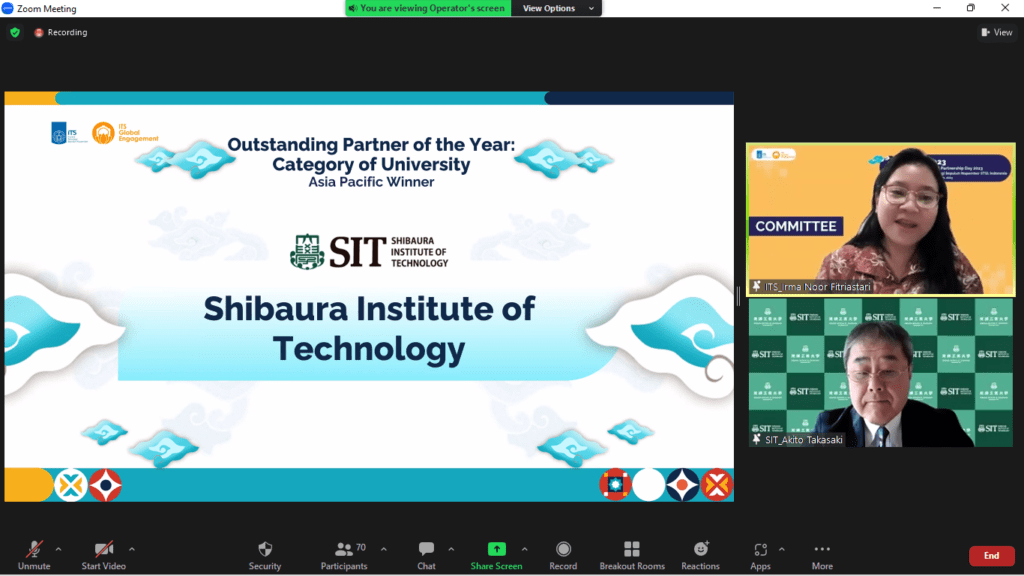Expand video options arrow beside Start Video
Screen dimensions: 1024x576
click(132, 548)
